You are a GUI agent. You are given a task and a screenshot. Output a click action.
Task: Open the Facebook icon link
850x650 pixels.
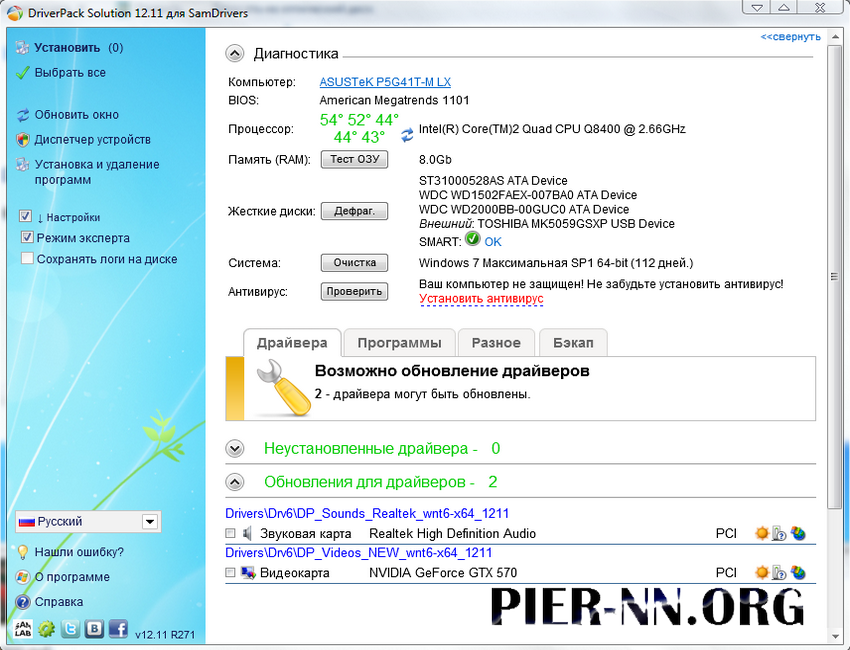point(118,629)
